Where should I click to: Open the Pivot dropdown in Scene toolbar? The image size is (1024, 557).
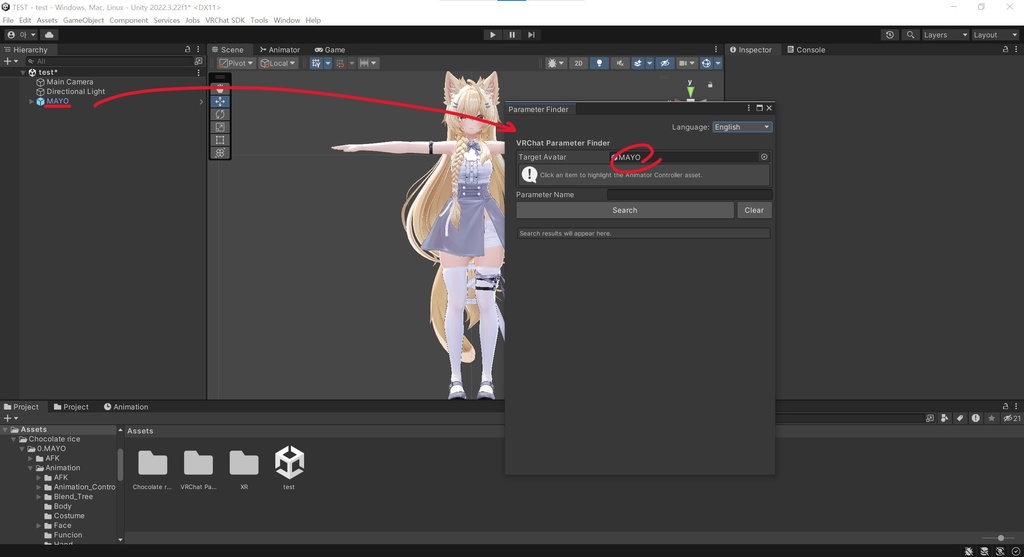pos(236,63)
